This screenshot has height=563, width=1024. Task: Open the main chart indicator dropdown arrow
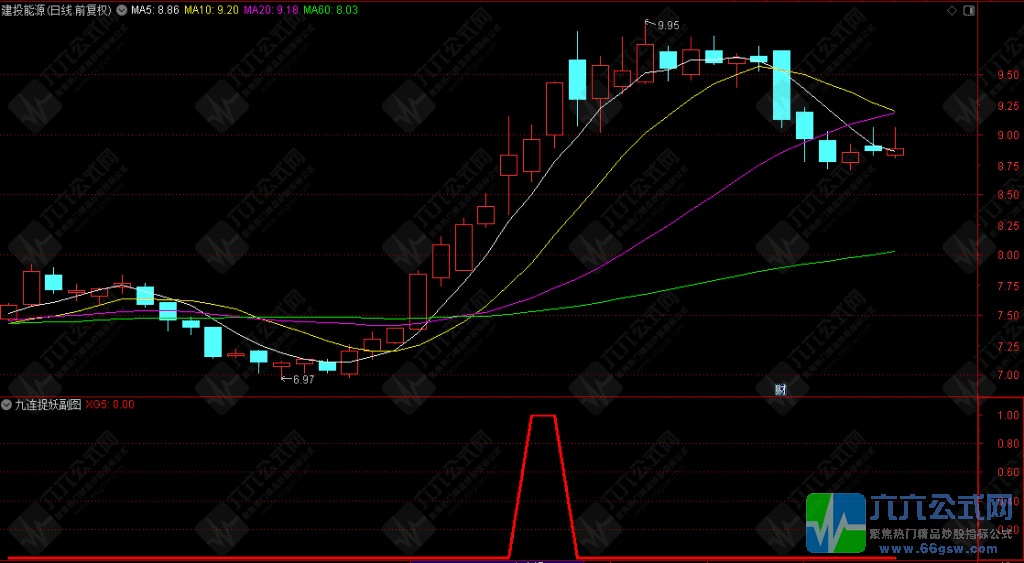pos(121,10)
